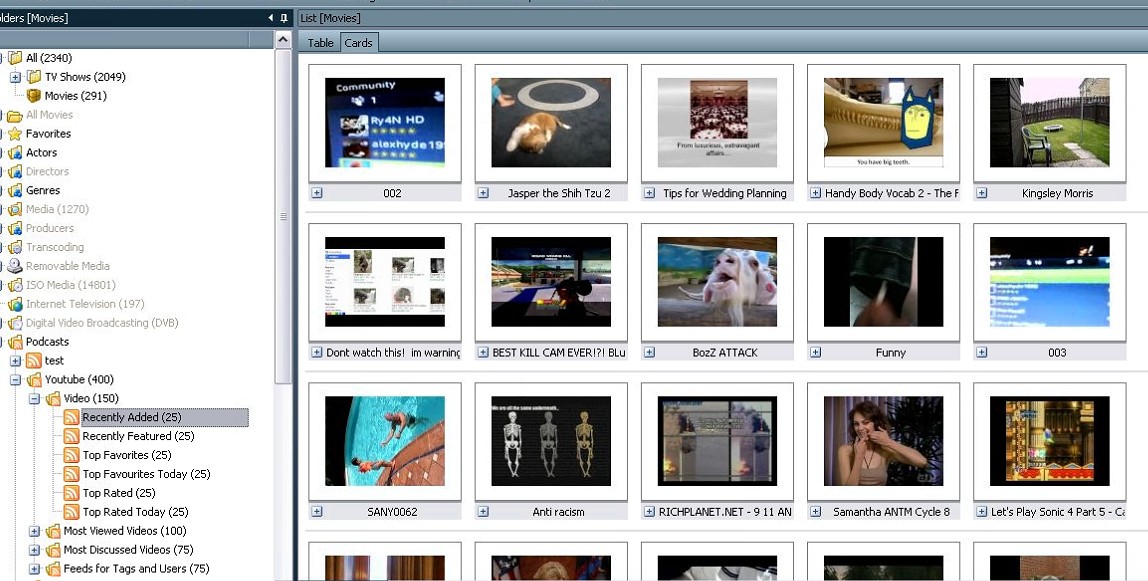Click the TV Shows folder icon
Viewport: 1148px width, 581px height.
[x=34, y=77]
